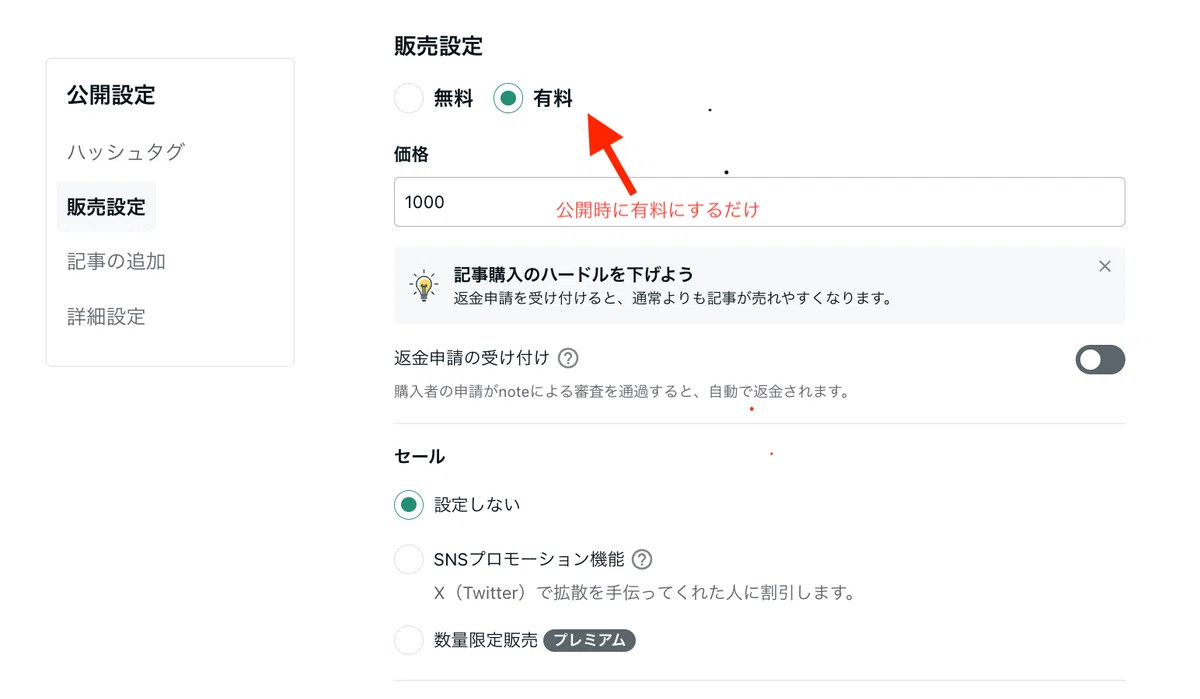The height and width of the screenshot is (699, 1200).
Task: Open help icon beside 返金申請の受け付け
Action: click(x=568, y=358)
